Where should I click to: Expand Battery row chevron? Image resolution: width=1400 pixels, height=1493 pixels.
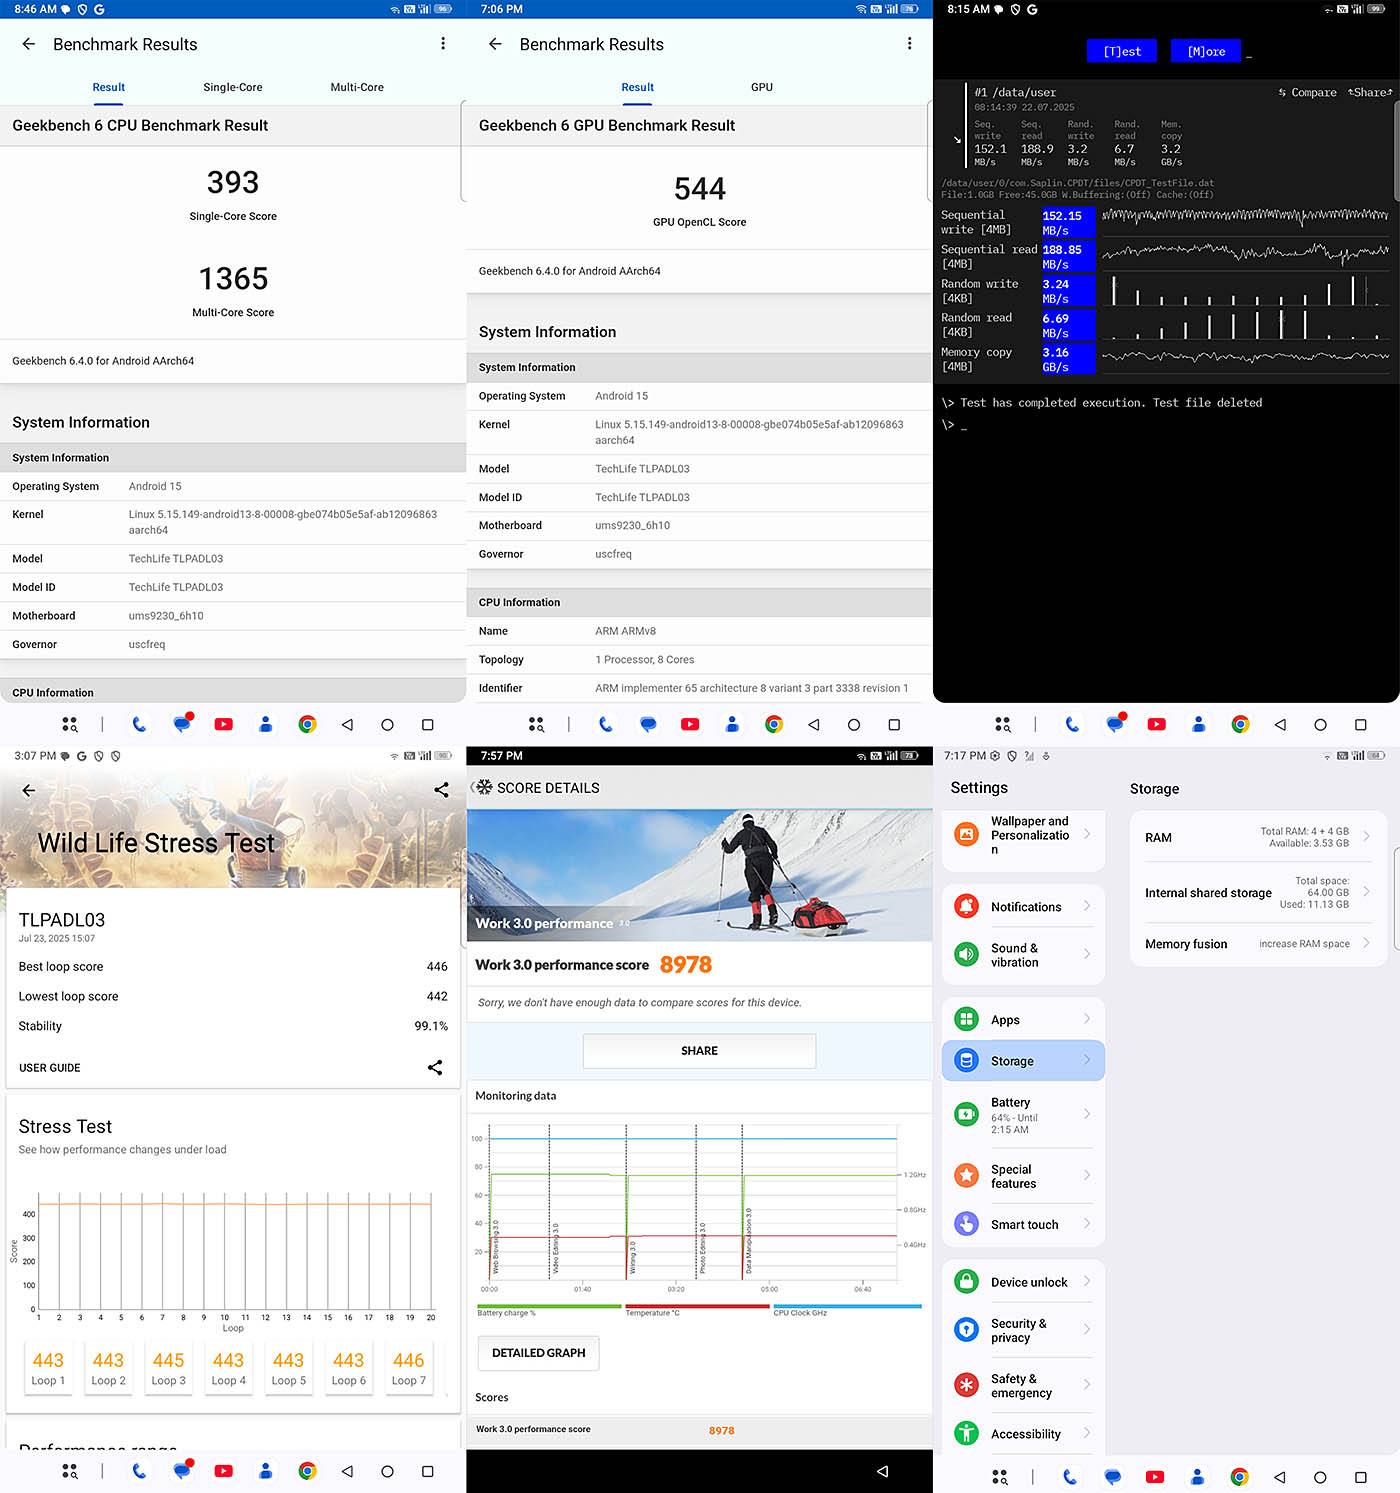click(x=1087, y=1114)
